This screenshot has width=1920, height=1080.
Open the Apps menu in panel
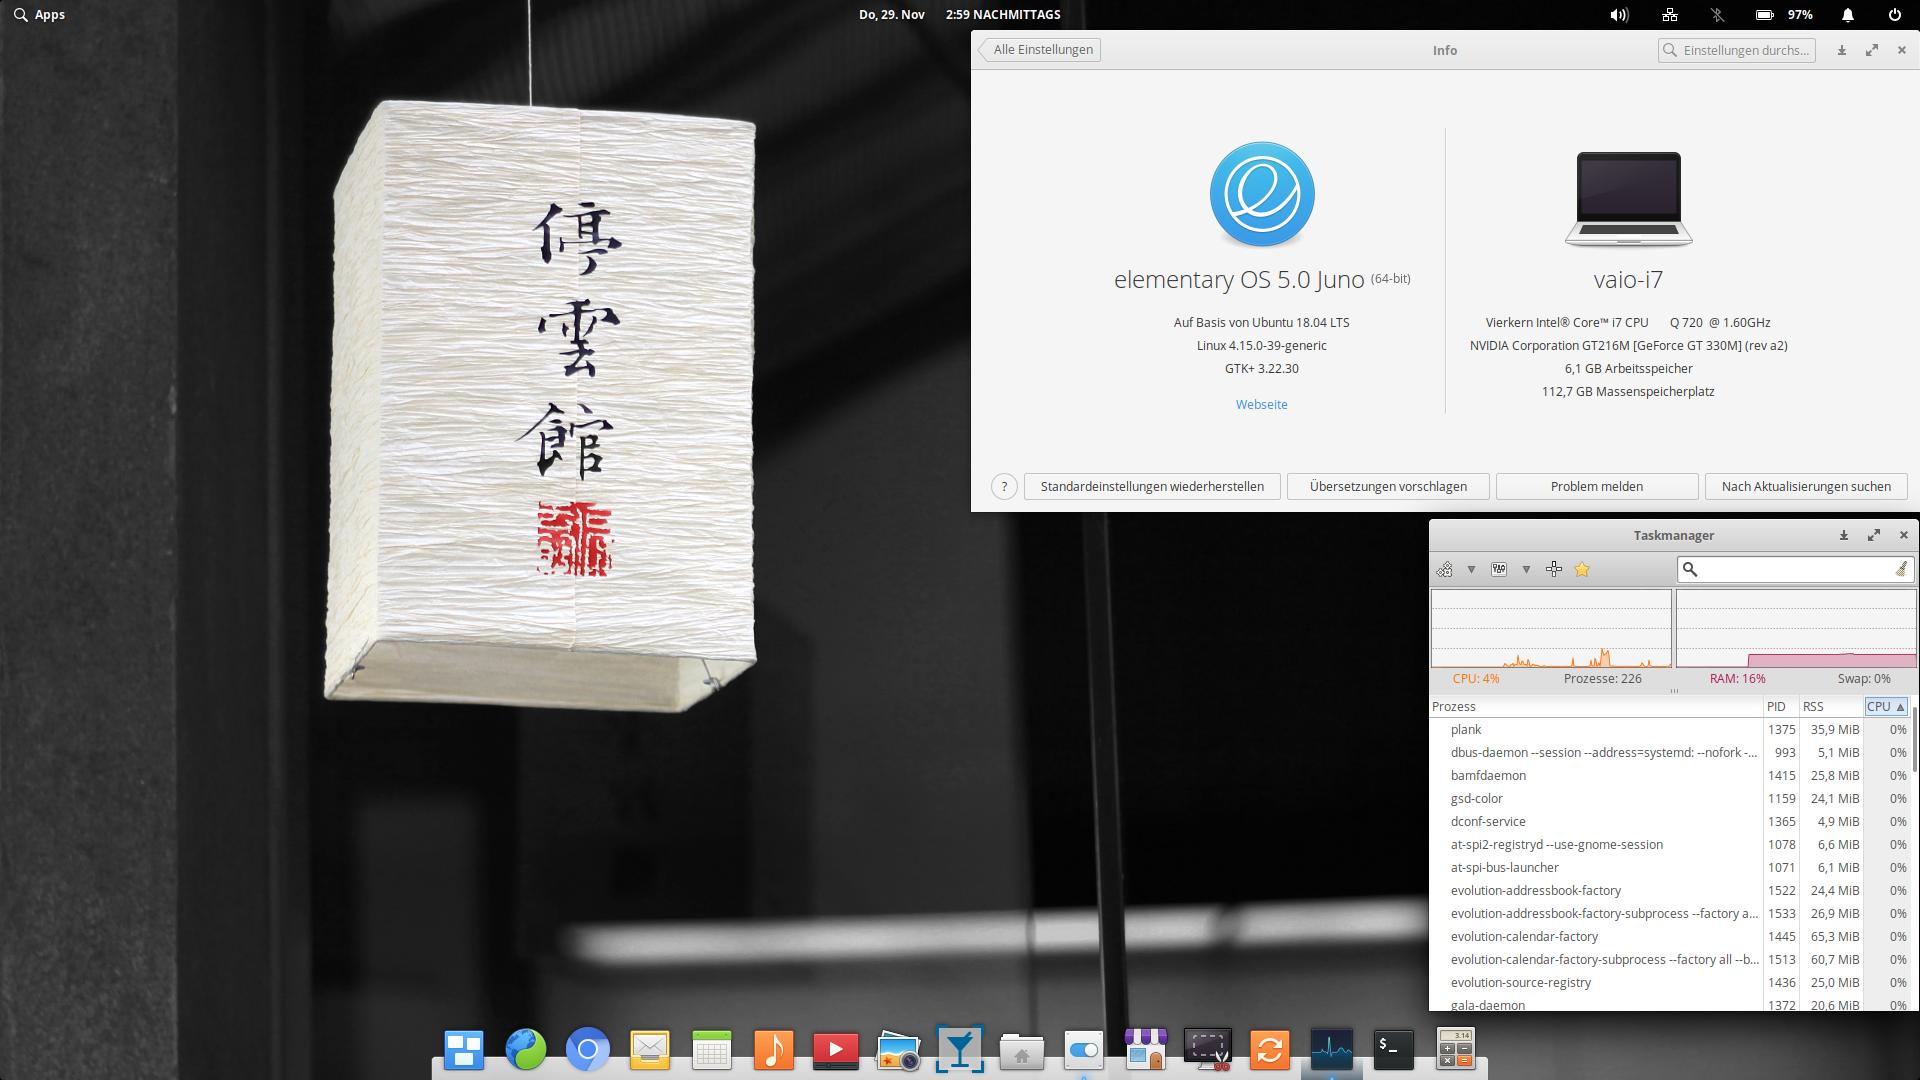(40, 15)
